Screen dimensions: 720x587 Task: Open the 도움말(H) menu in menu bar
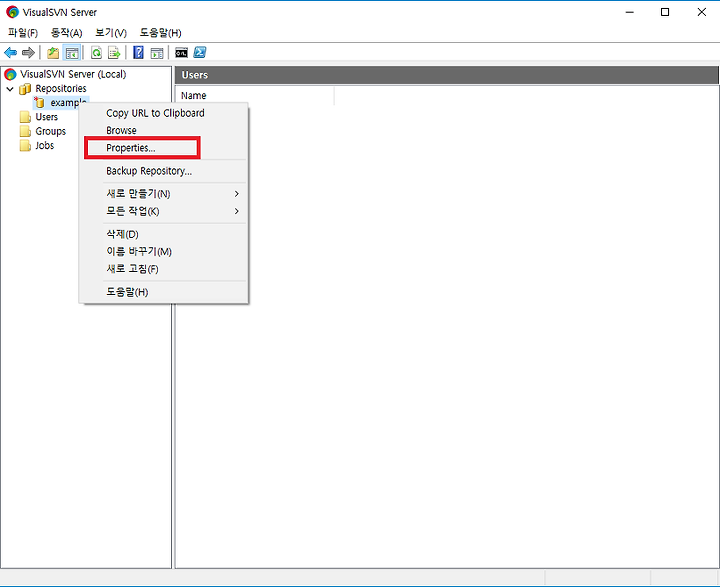[160, 33]
